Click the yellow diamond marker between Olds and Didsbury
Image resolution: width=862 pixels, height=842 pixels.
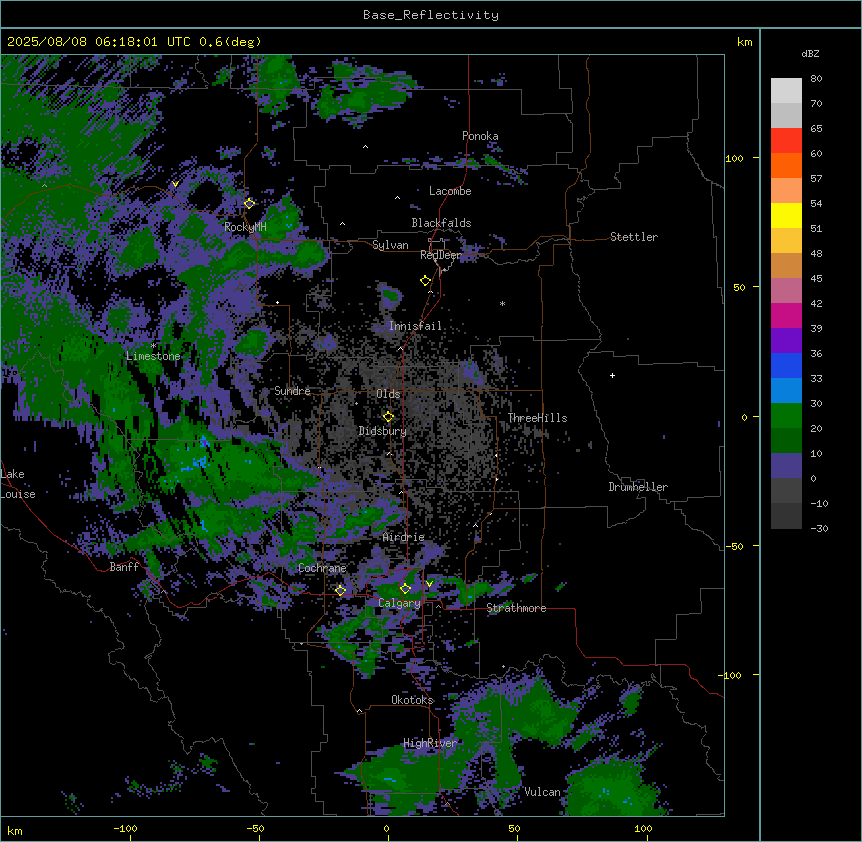[388, 417]
